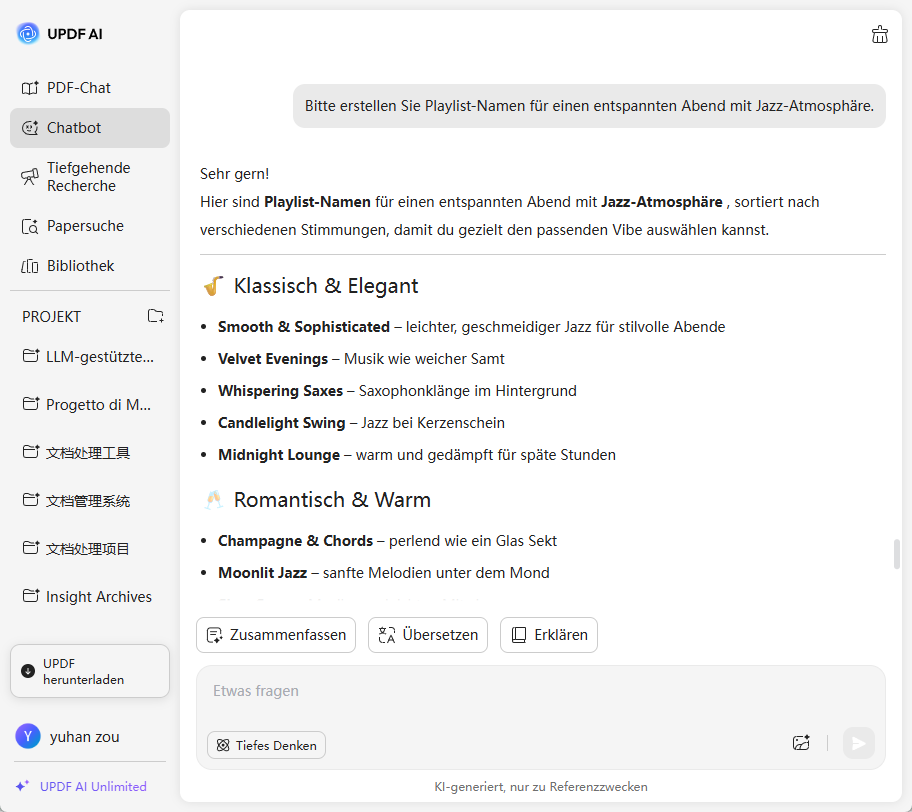Click the clear chat broom icon
Viewport: 912px width, 812px height.
click(880, 34)
